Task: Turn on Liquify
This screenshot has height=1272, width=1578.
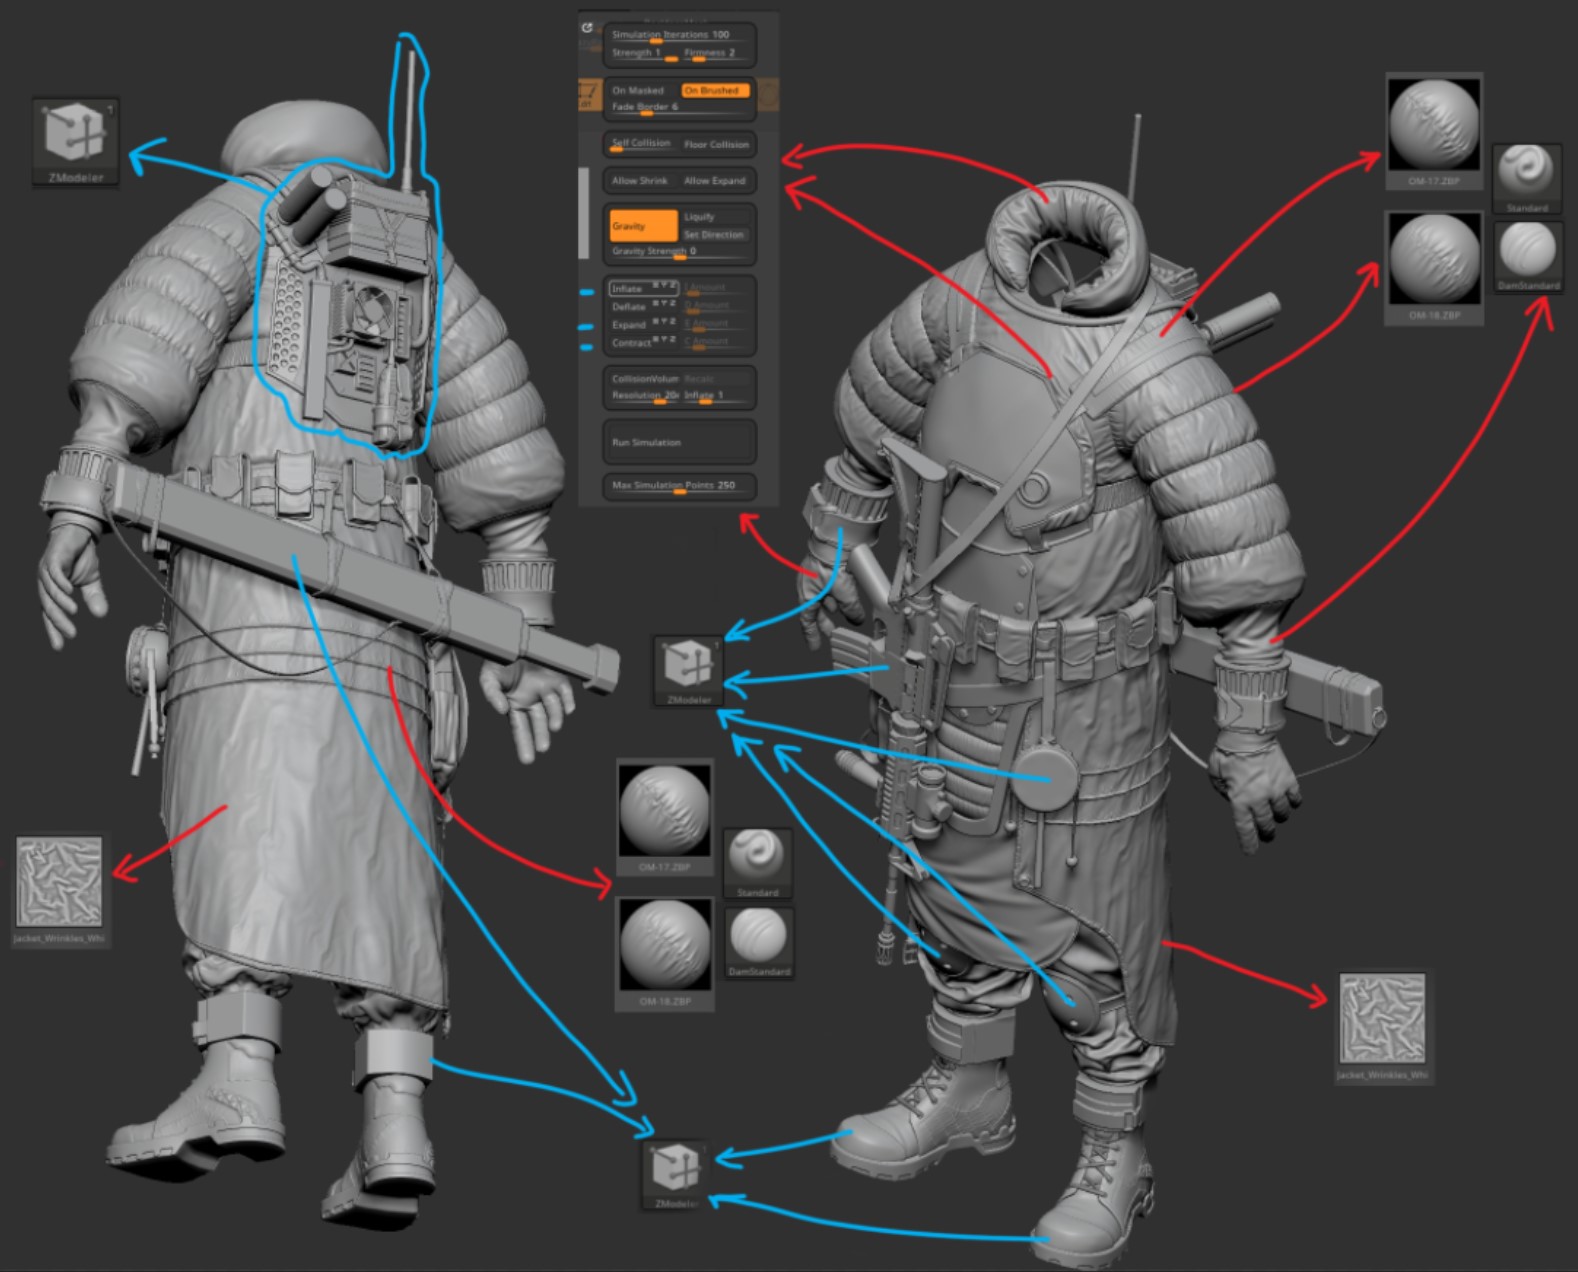Action: tap(715, 217)
